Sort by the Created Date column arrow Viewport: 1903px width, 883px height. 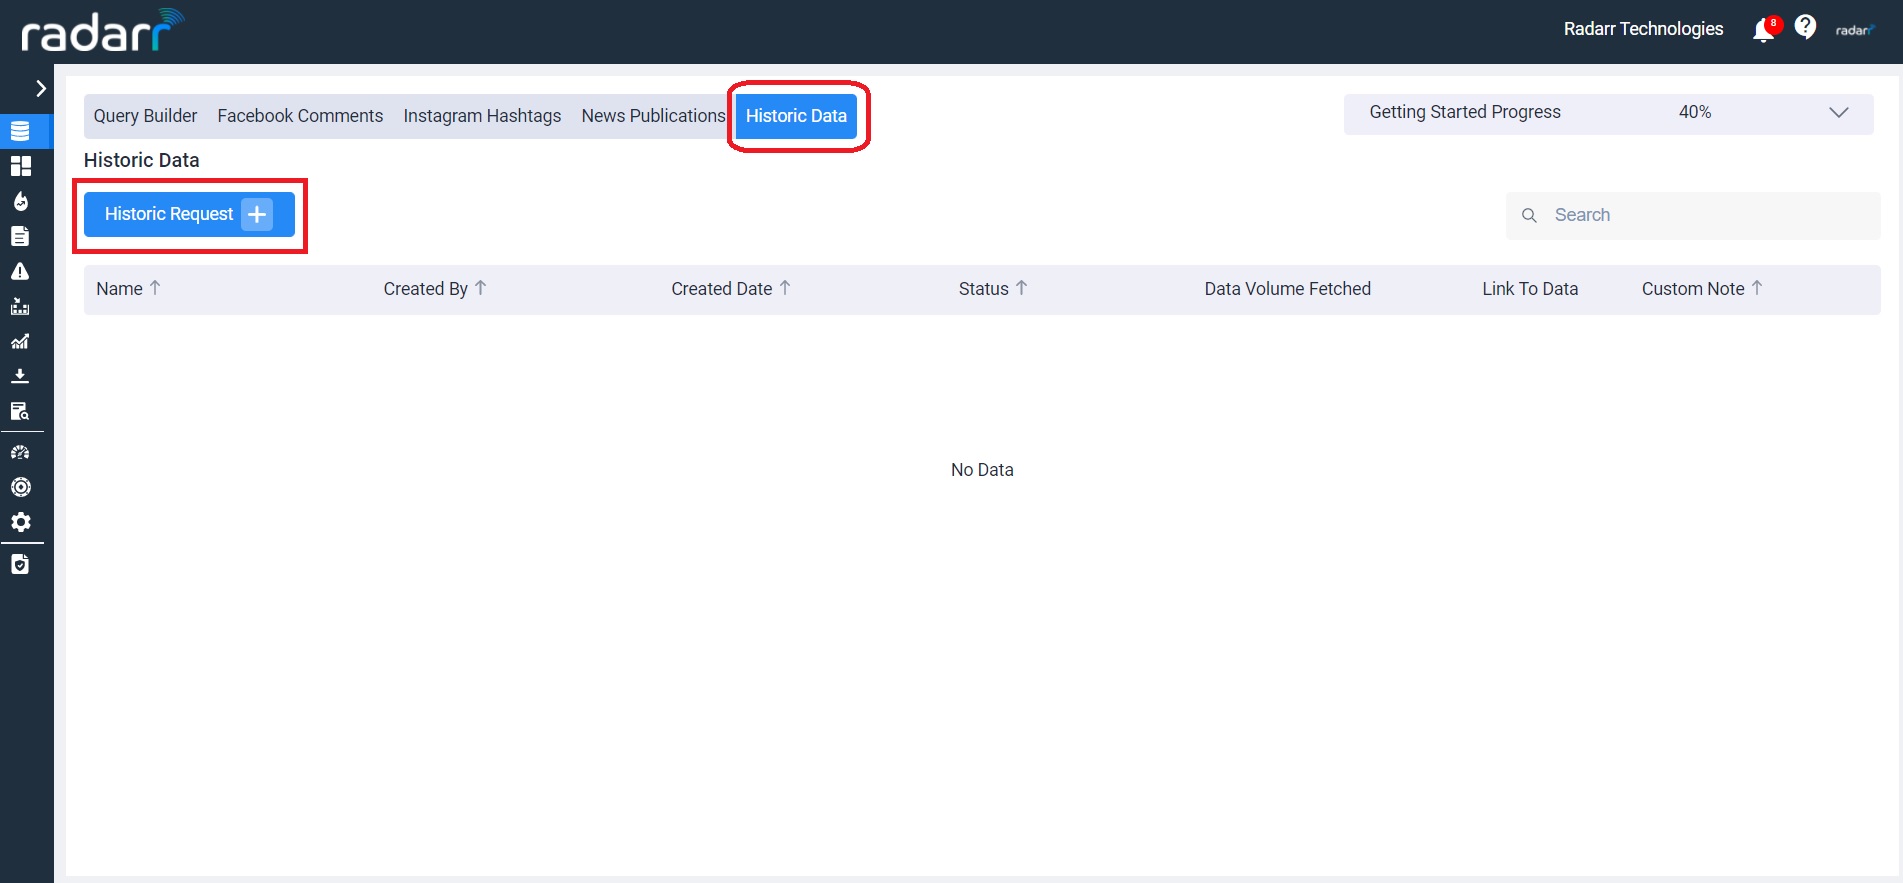pos(785,288)
